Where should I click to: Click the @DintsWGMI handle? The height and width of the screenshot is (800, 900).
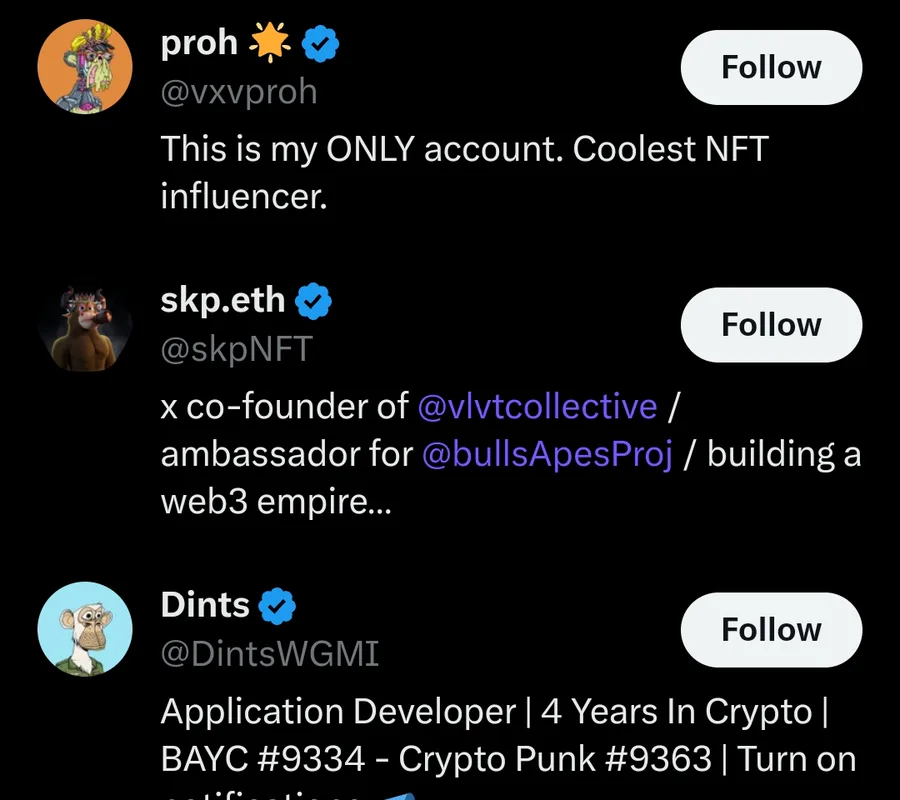coord(270,654)
